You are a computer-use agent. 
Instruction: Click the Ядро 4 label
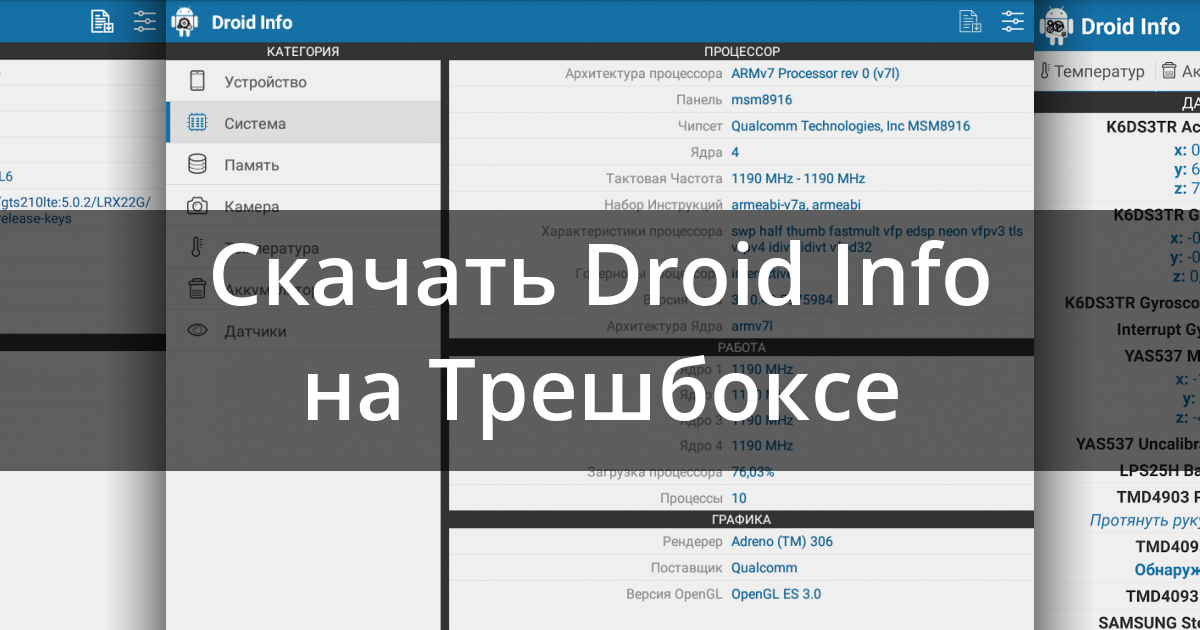[699, 445]
